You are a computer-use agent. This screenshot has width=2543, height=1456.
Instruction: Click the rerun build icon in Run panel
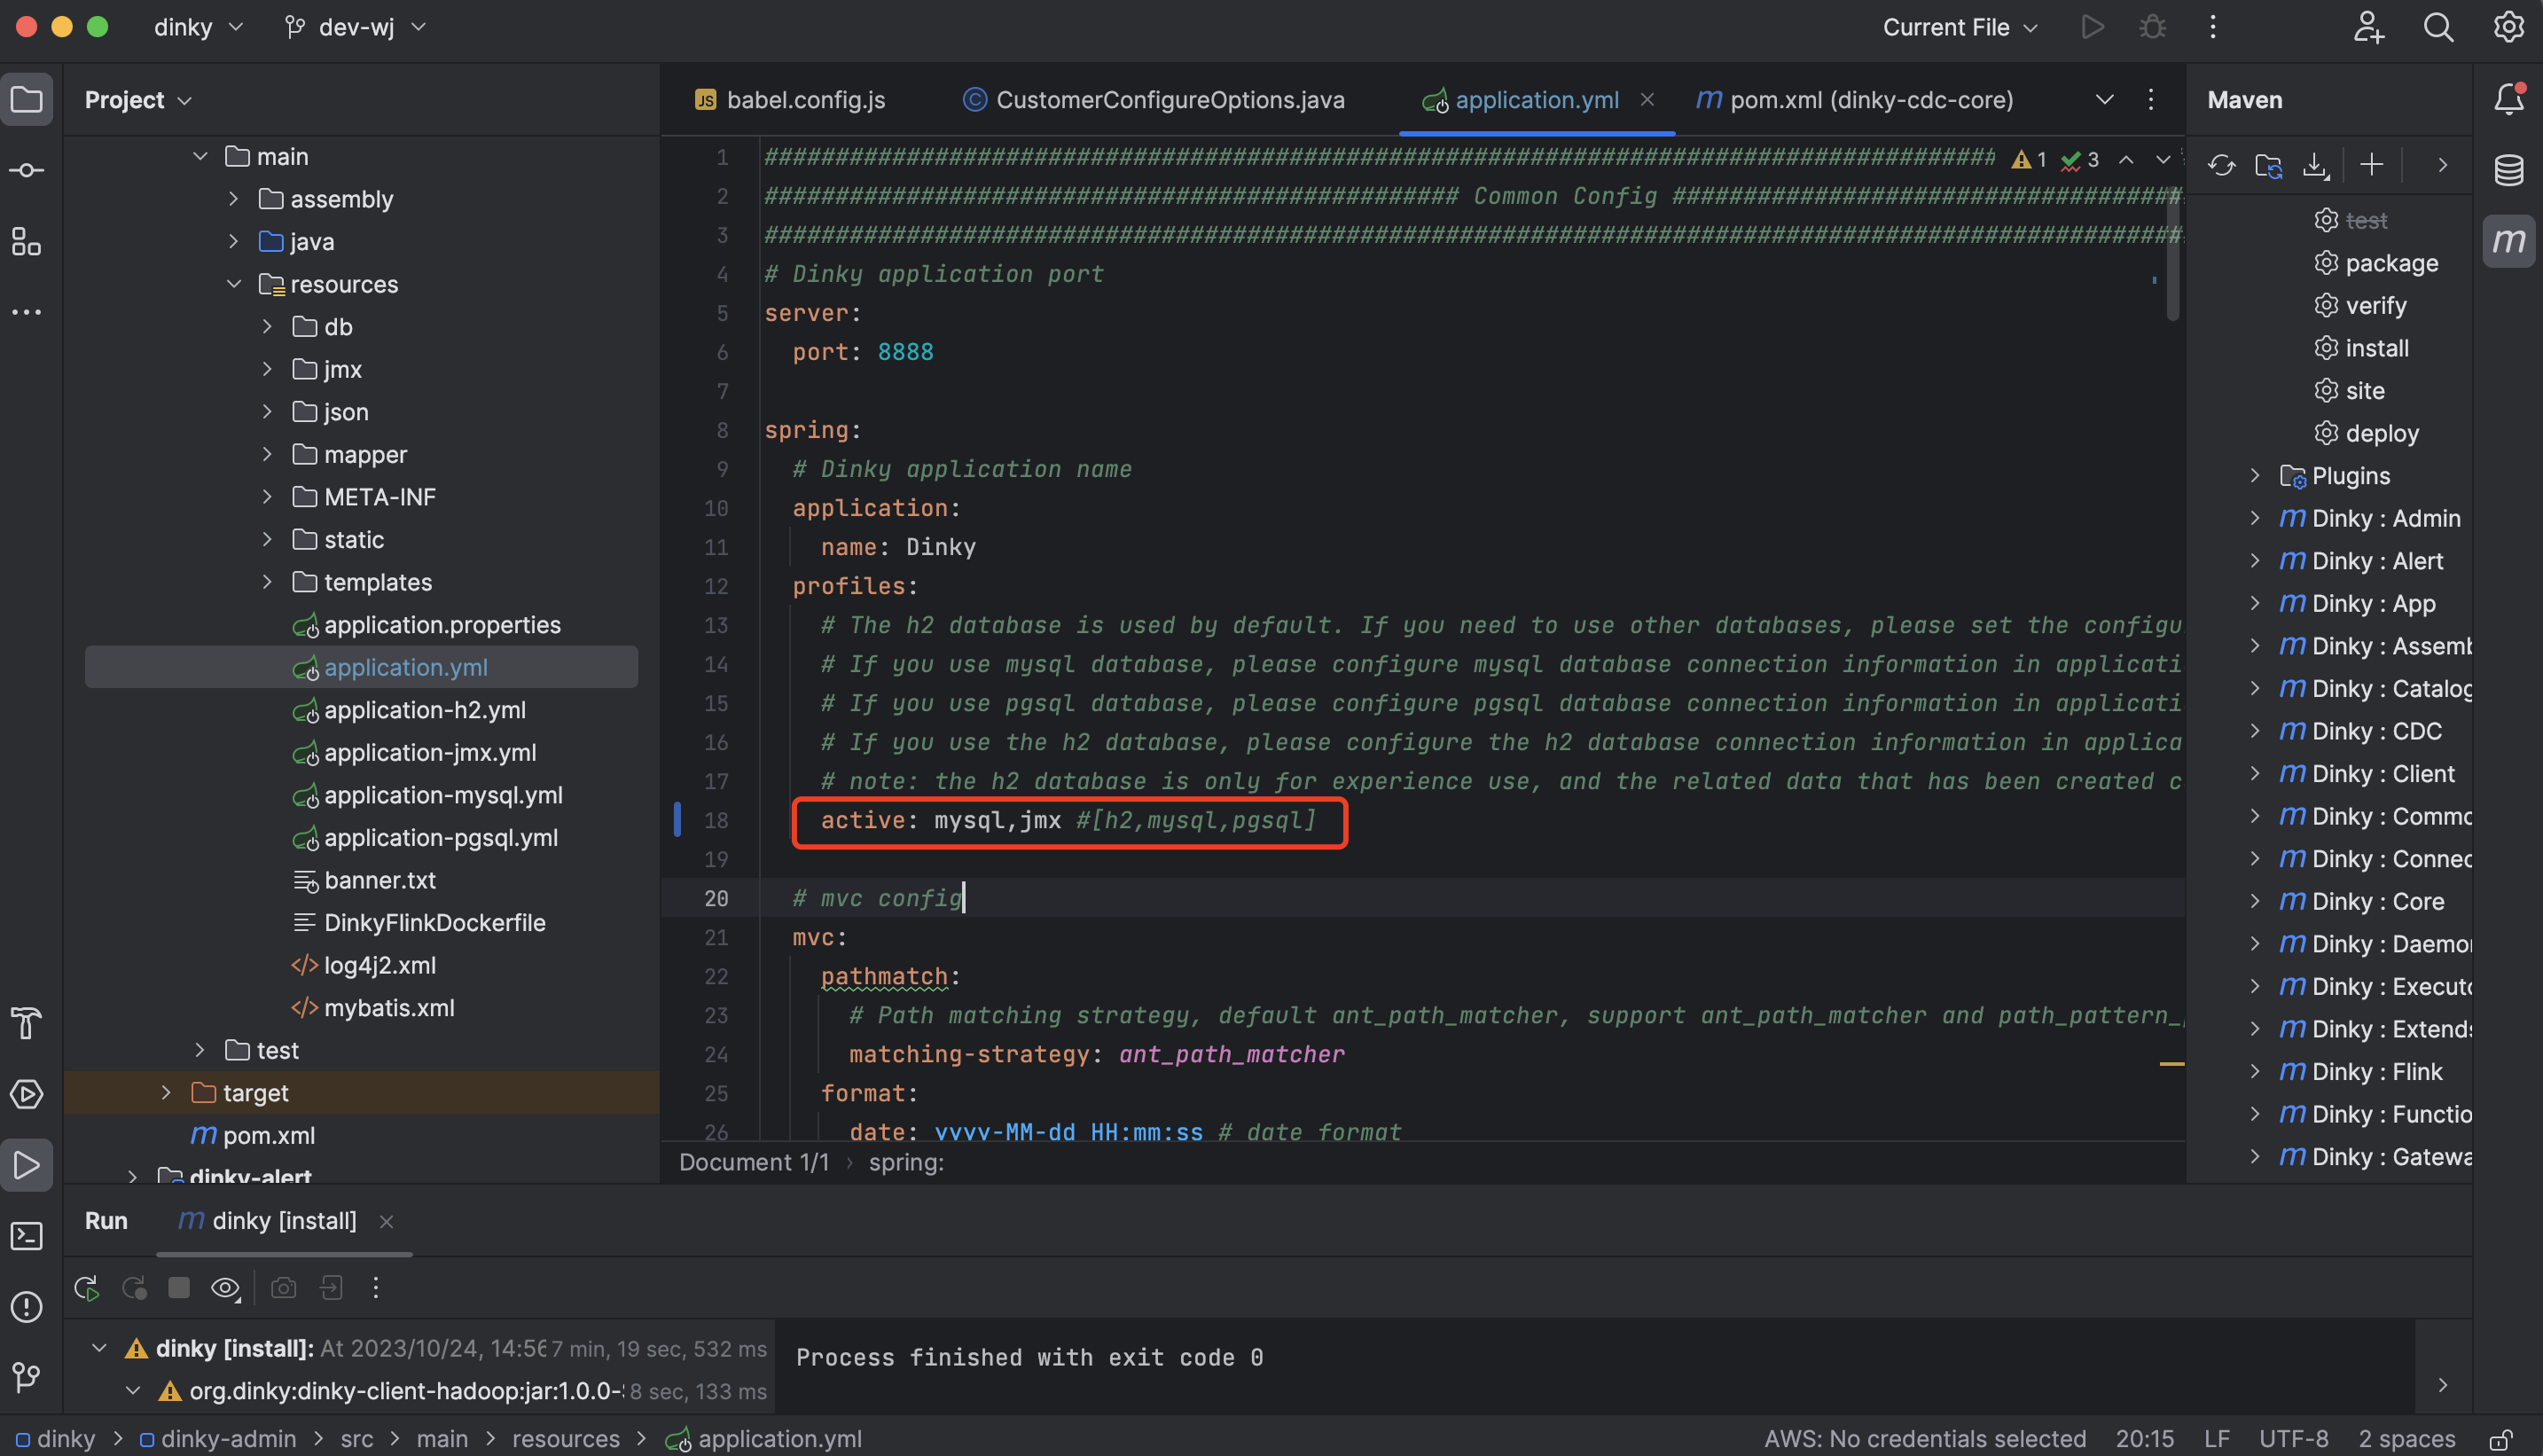coord(87,1288)
